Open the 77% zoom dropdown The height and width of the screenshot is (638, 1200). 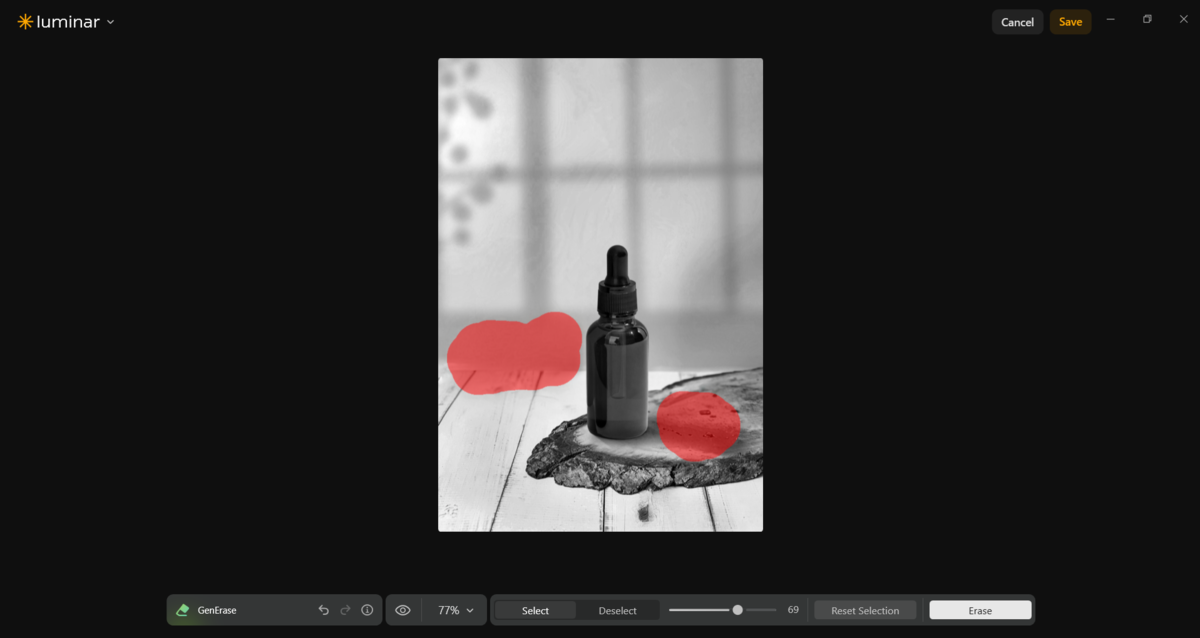click(456, 610)
